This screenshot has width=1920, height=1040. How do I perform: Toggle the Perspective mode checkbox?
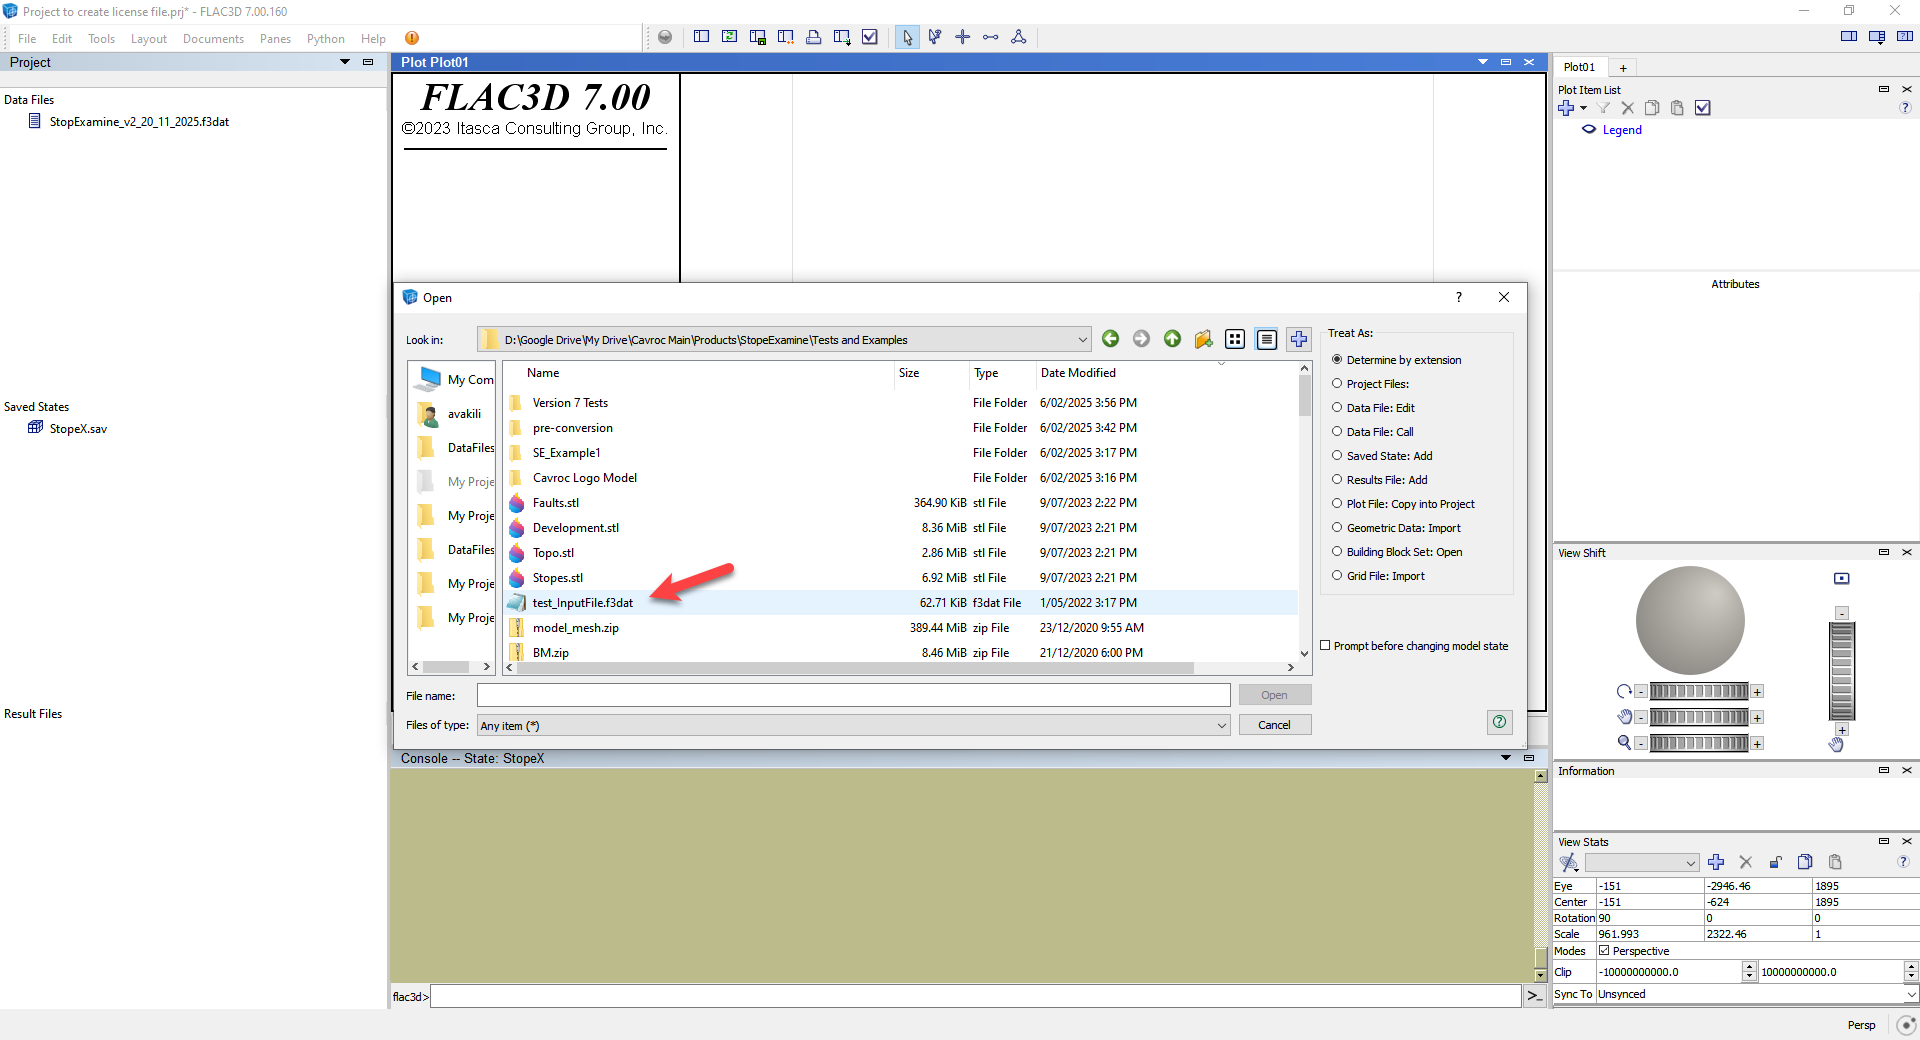tap(1604, 950)
